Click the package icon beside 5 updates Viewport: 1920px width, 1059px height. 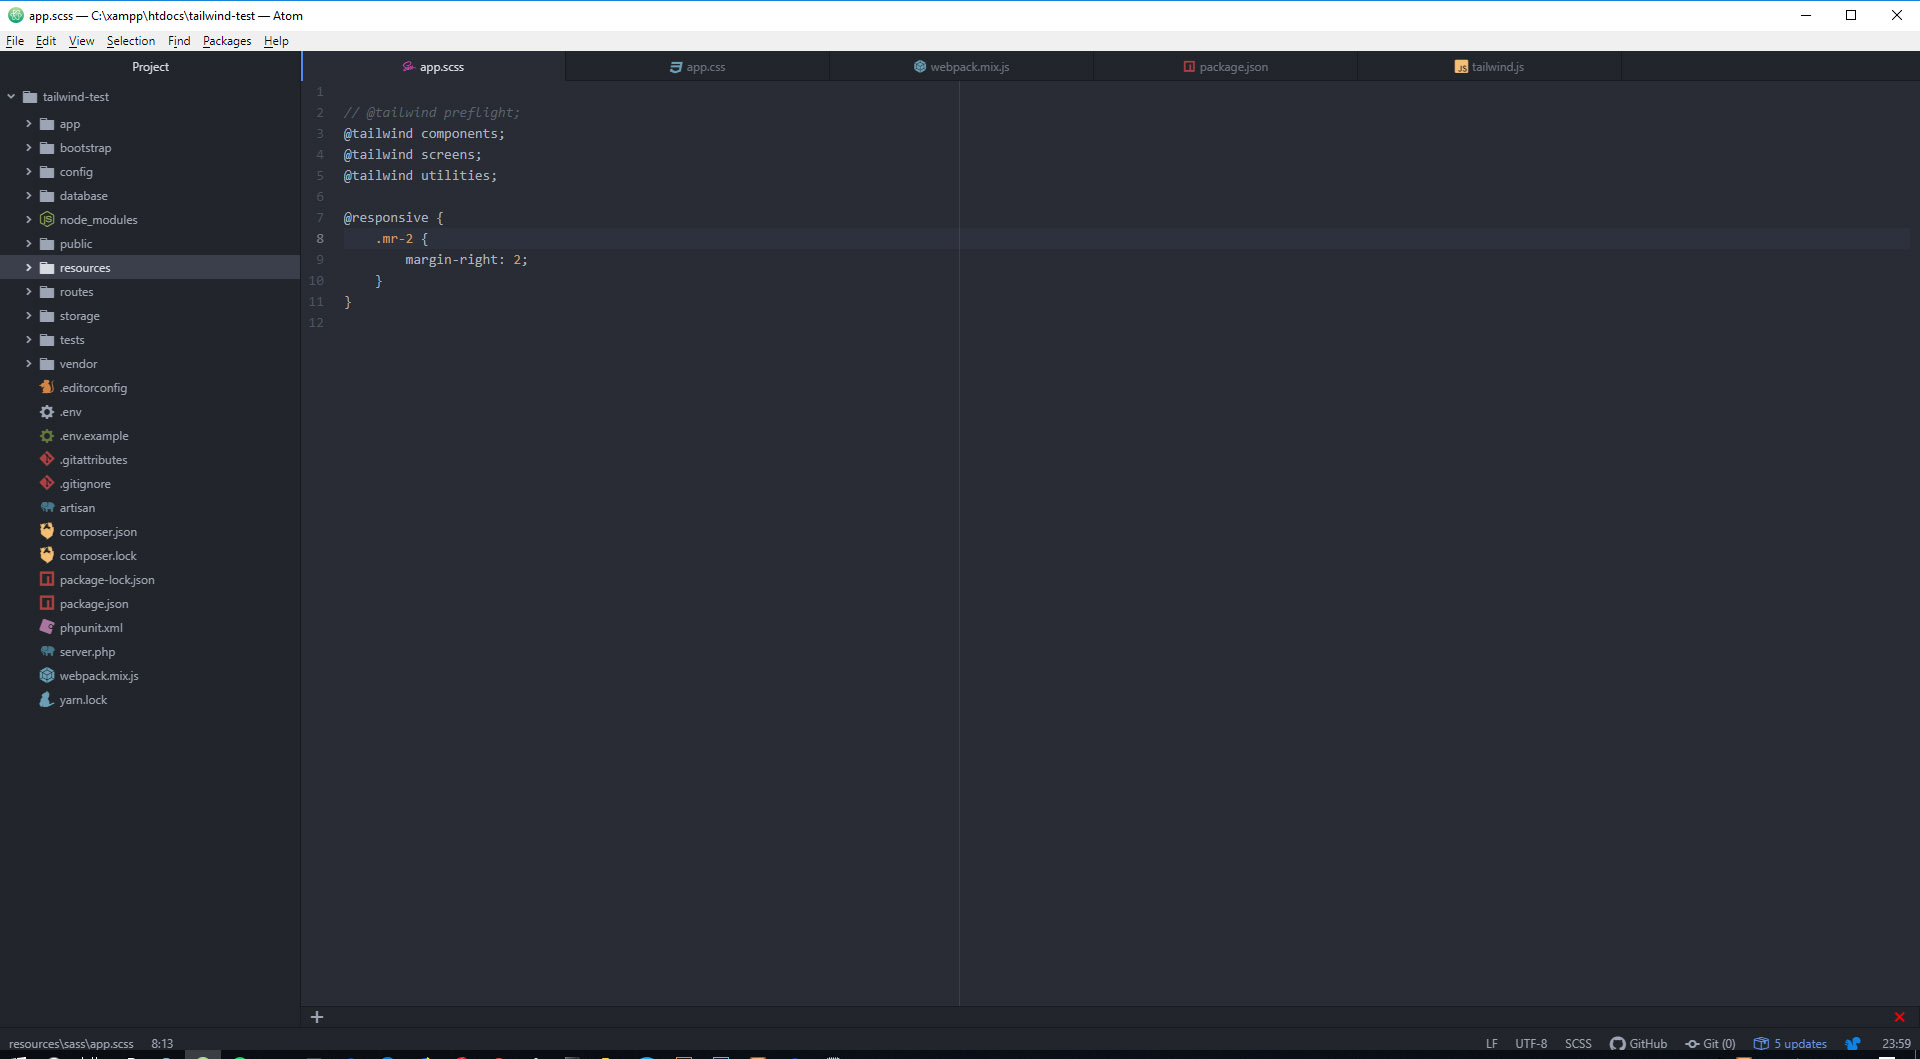[1759, 1043]
